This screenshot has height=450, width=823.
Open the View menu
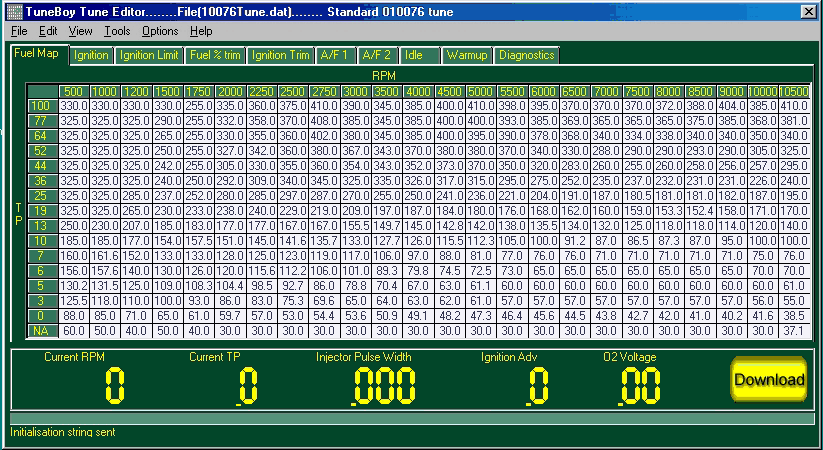tap(80, 31)
